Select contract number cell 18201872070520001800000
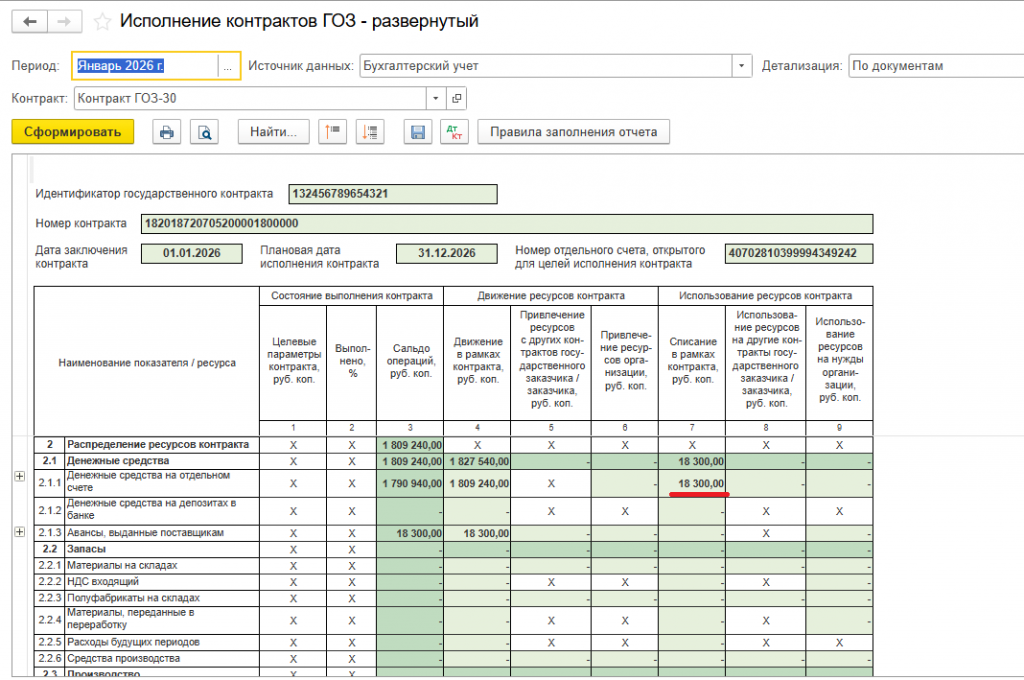Image resolution: width=1024 pixels, height=680 pixels. click(507, 223)
